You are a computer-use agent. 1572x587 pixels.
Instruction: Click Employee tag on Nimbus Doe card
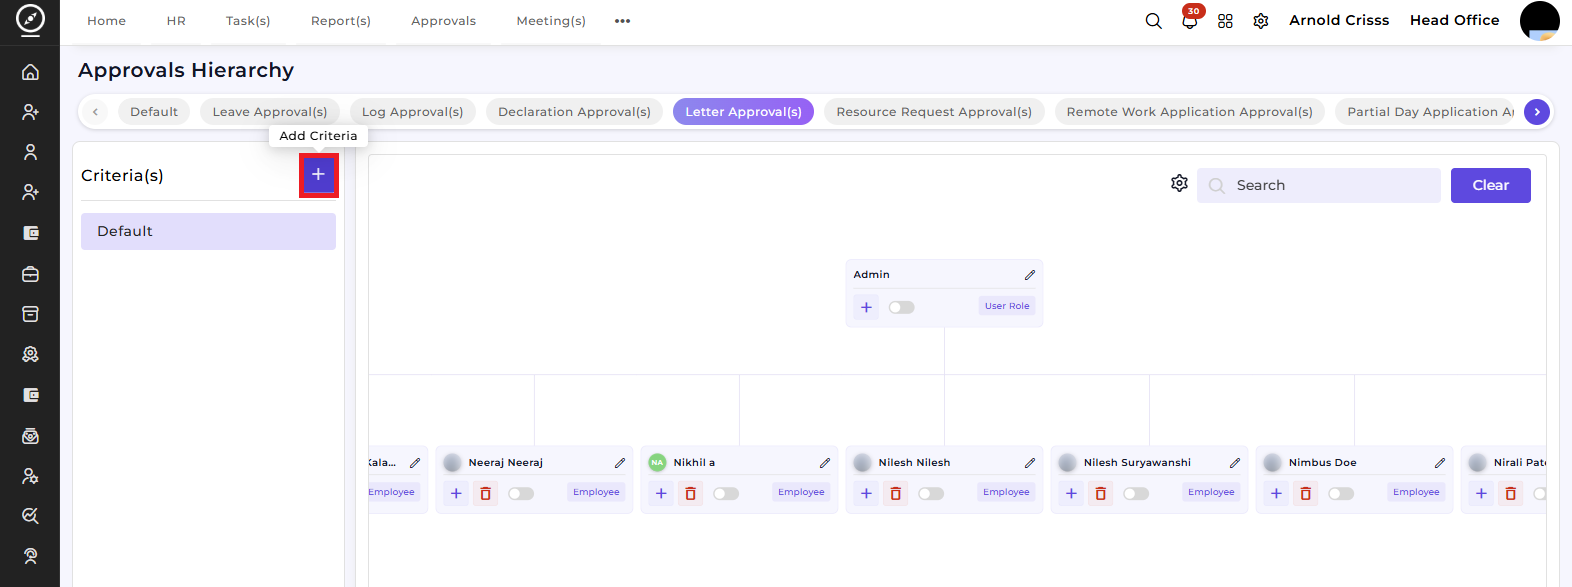point(1416,492)
